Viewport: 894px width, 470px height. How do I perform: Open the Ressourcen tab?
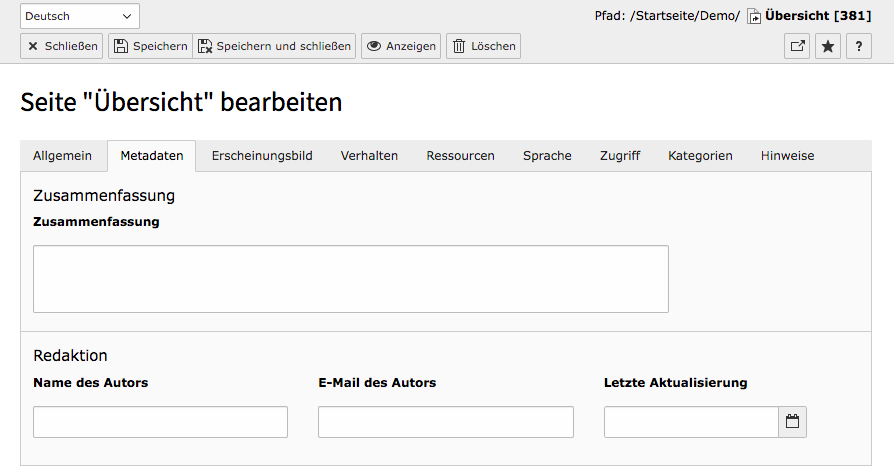click(x=461, y=156)
